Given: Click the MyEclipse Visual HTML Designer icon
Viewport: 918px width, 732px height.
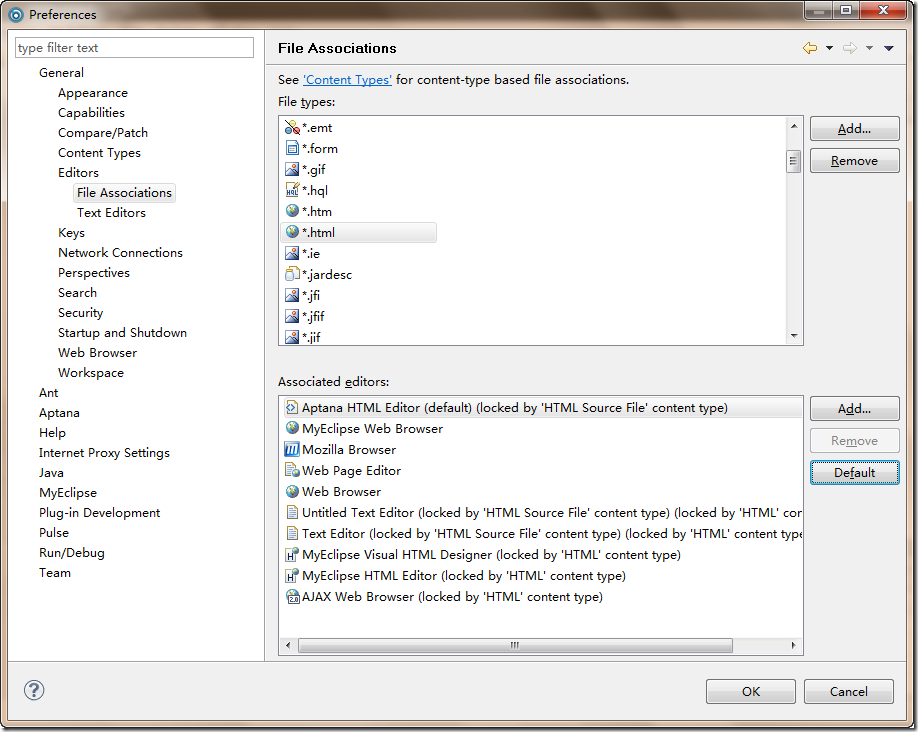Looking at the screenshot, I should click(292, 555).
